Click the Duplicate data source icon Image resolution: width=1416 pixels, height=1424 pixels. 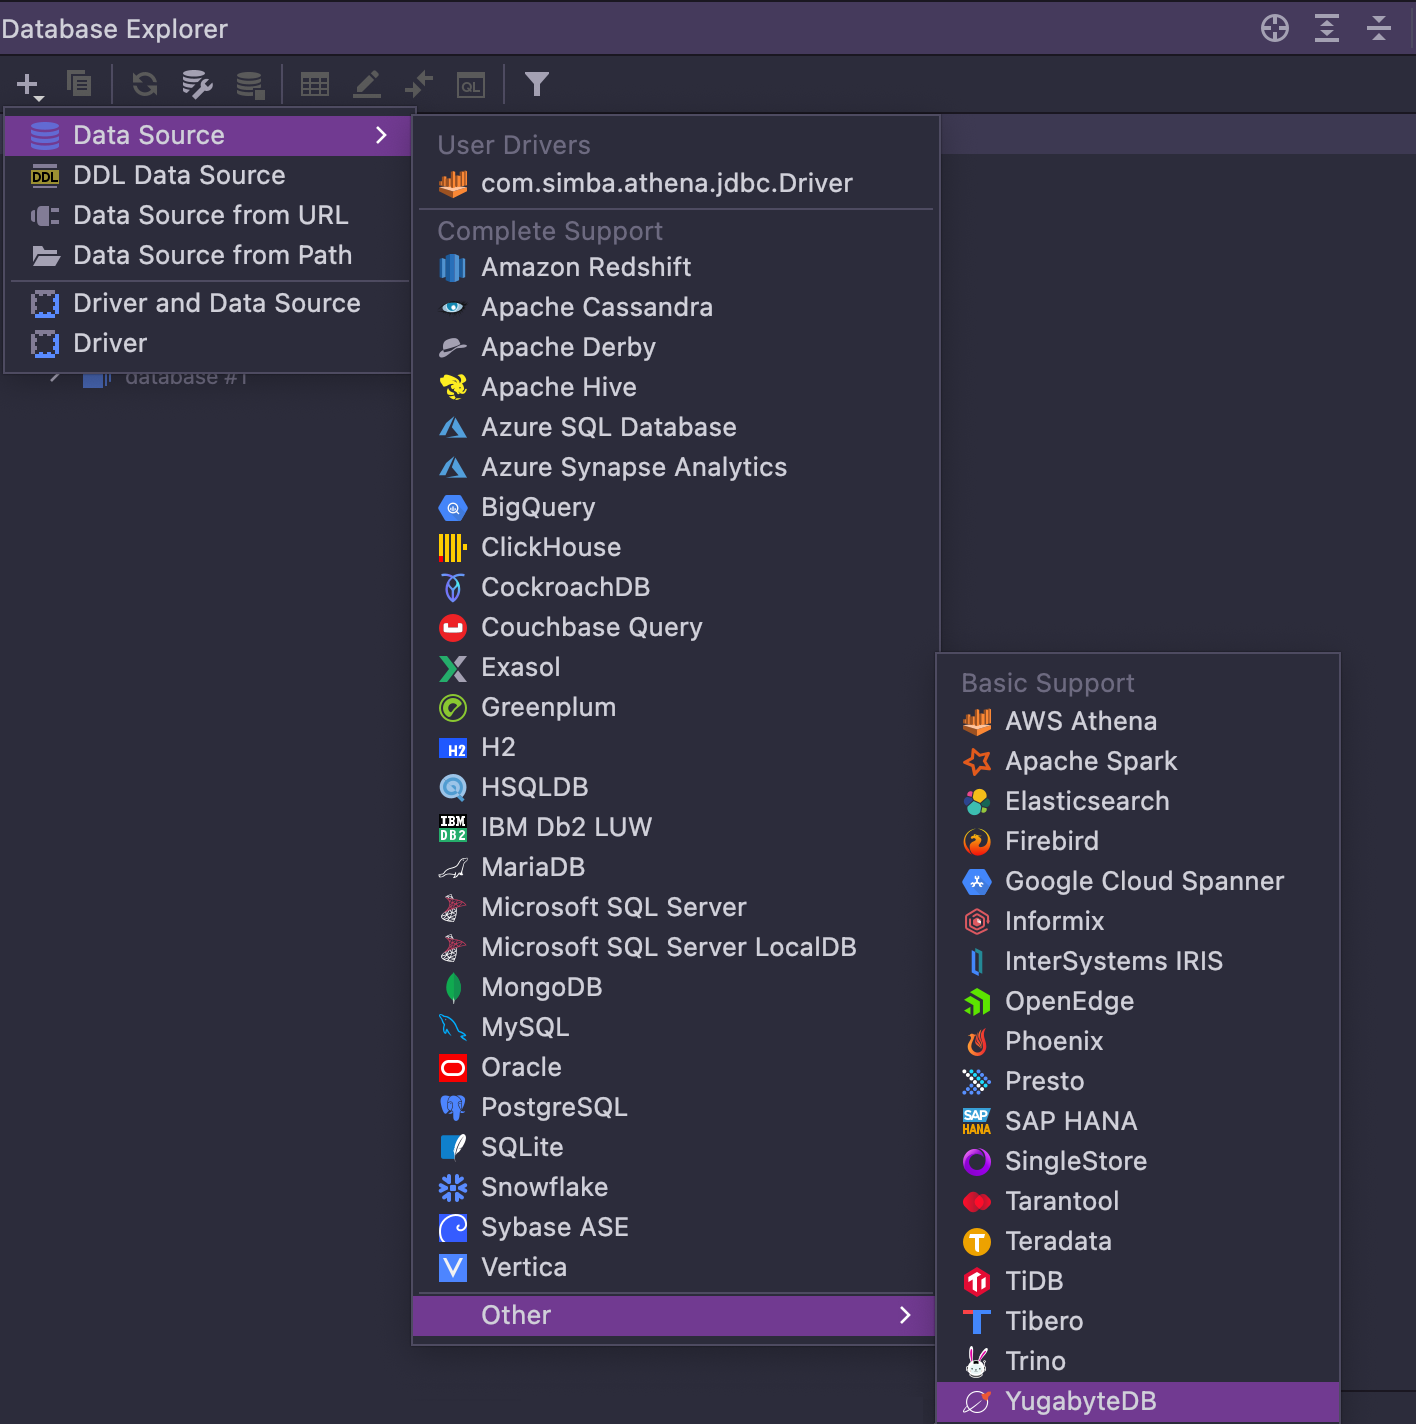pos(79,84)
